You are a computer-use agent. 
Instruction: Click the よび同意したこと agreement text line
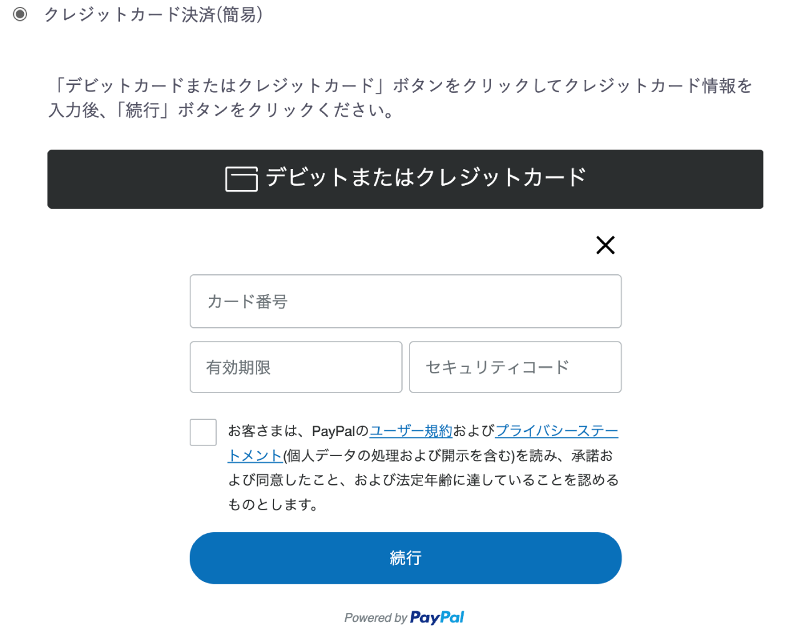click(423, 480)
